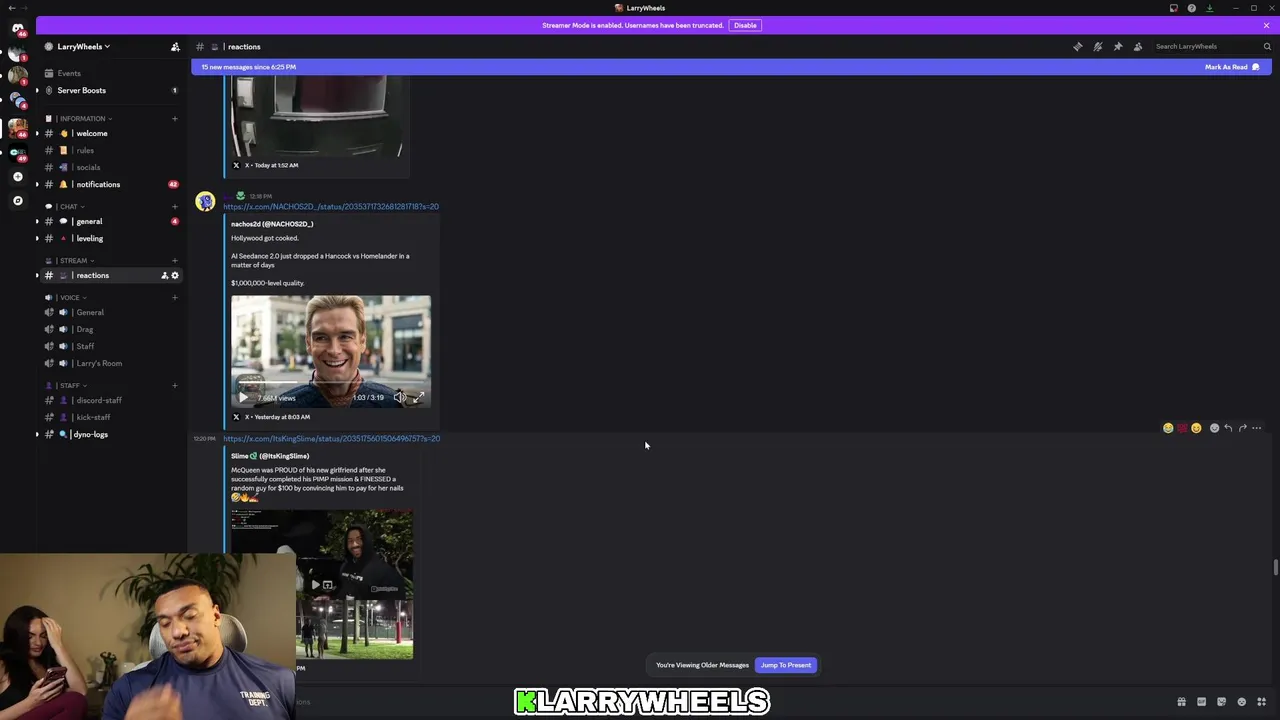Click reactions channel create invite icon
This screenshot has height=720, width=1280.
point(164,275)
